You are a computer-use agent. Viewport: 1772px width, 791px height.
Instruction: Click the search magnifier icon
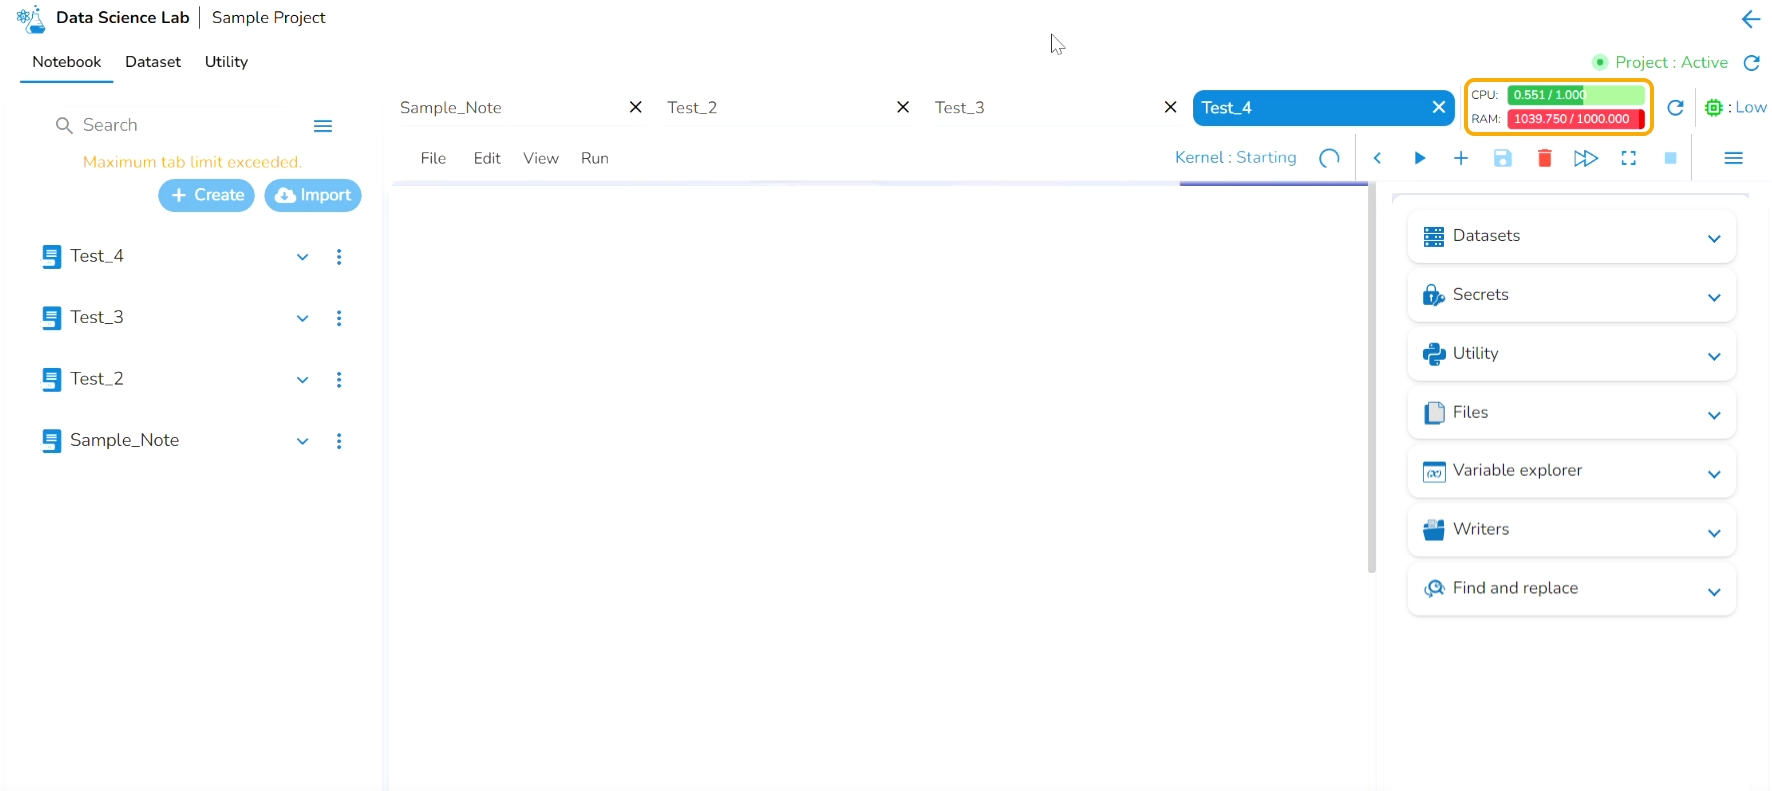(x=64, y=125)
